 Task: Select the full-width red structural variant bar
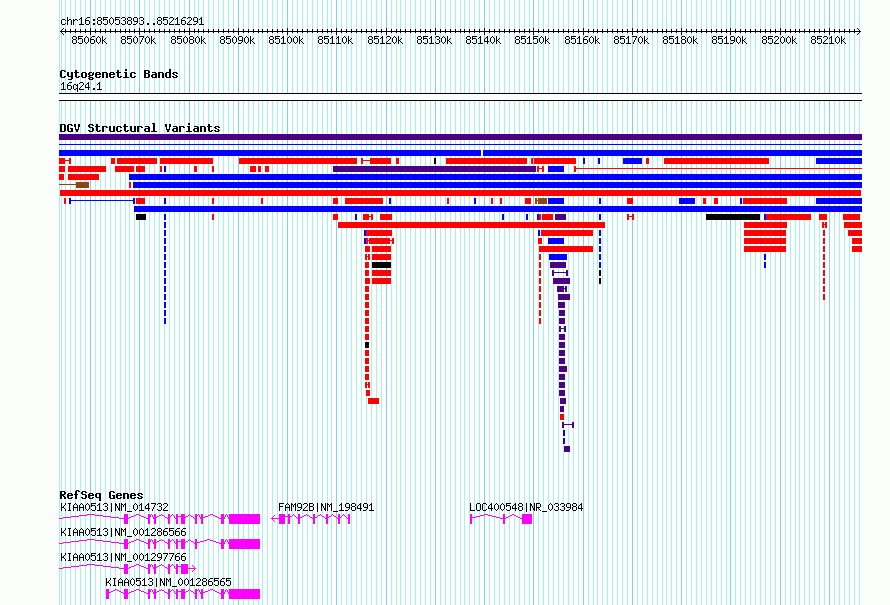(460, 193)
